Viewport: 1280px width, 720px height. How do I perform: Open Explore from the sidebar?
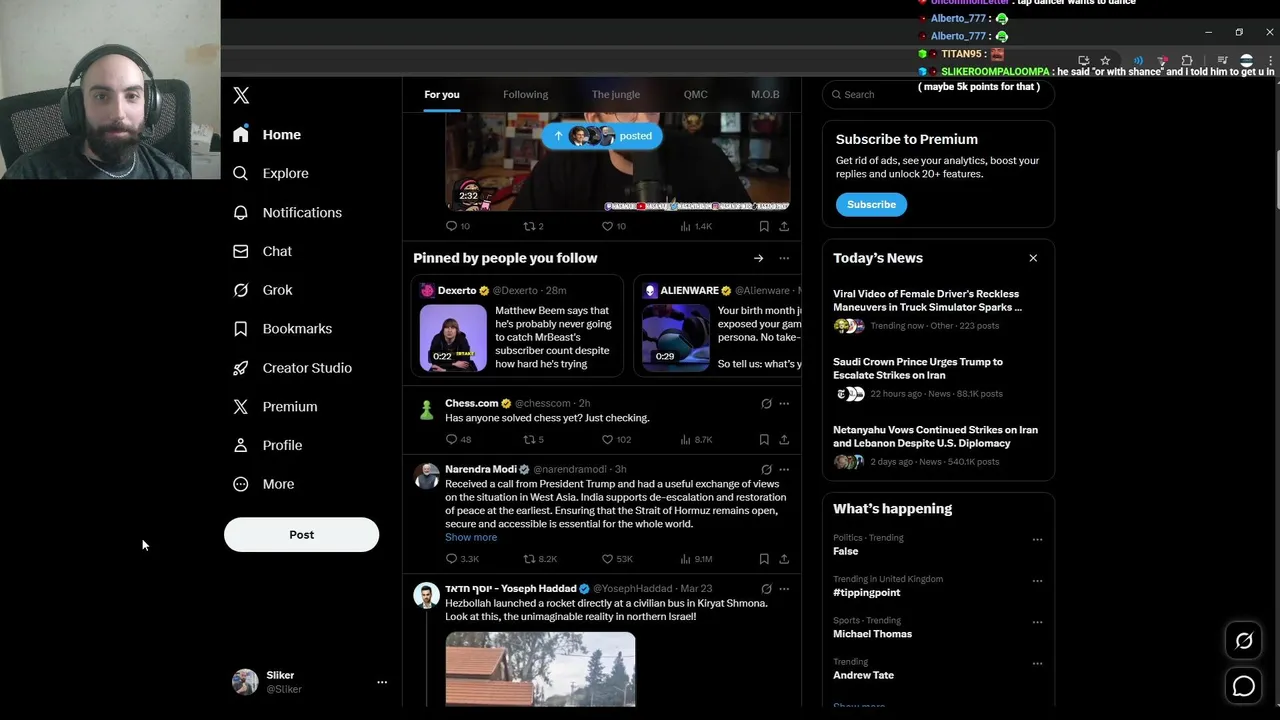point(270,173)
